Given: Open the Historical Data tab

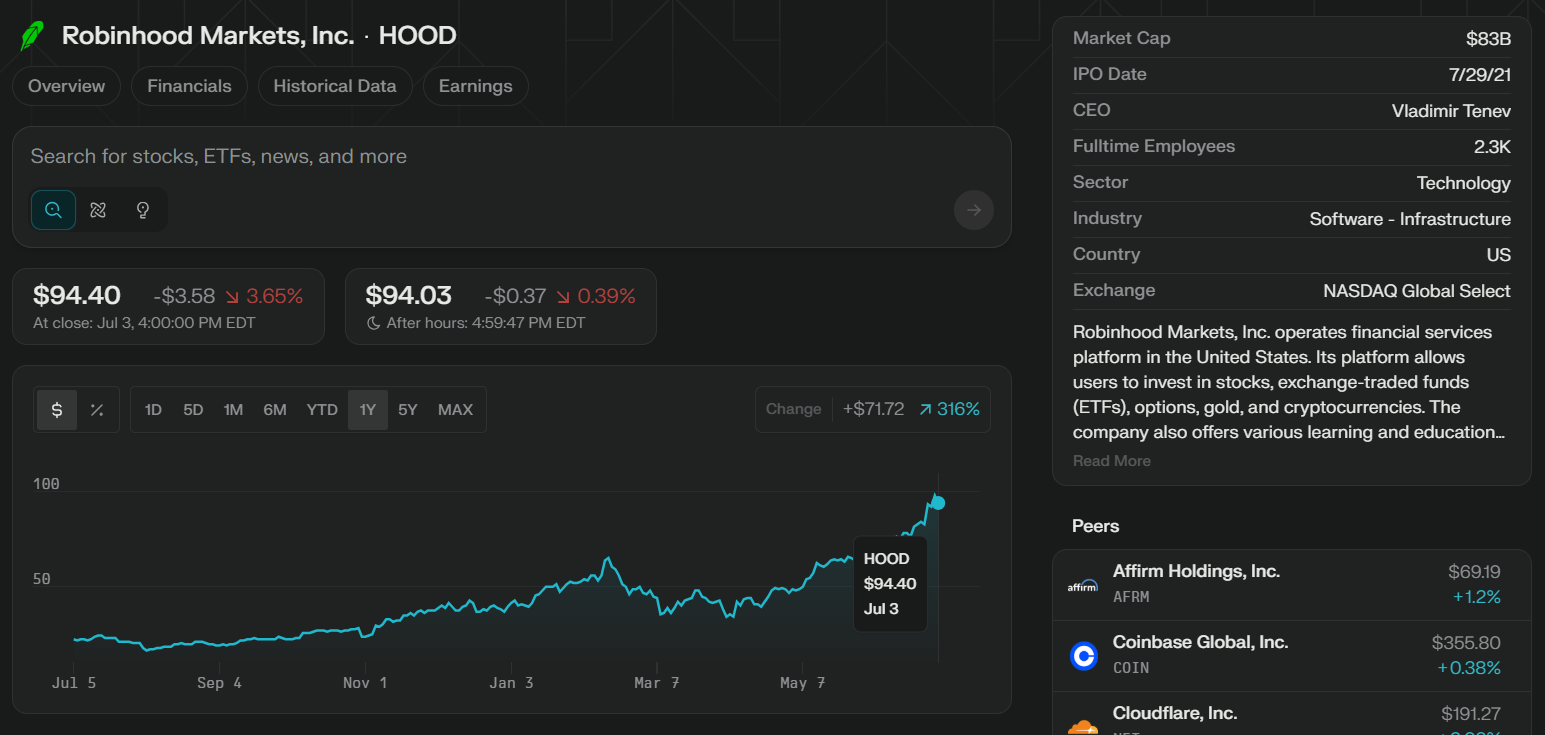Looking at the screenshot, I should click(x=335, y=86).
